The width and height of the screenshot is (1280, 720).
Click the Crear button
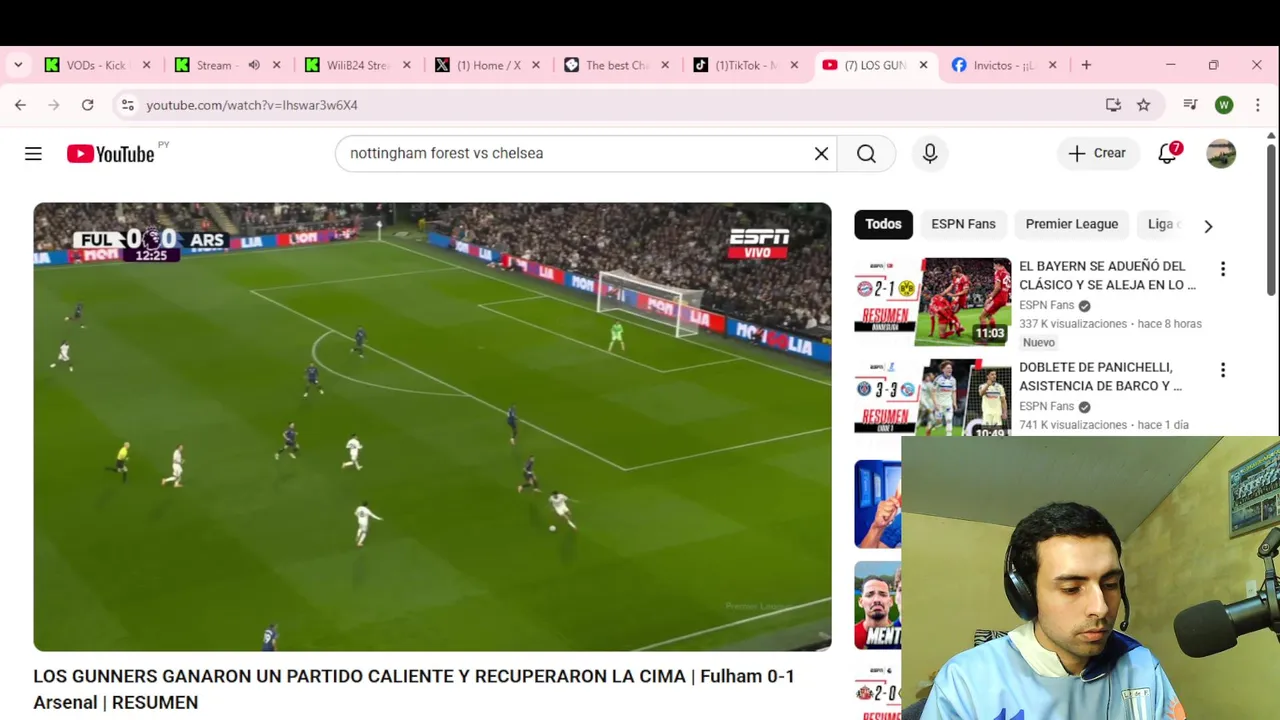point(1097,153)
